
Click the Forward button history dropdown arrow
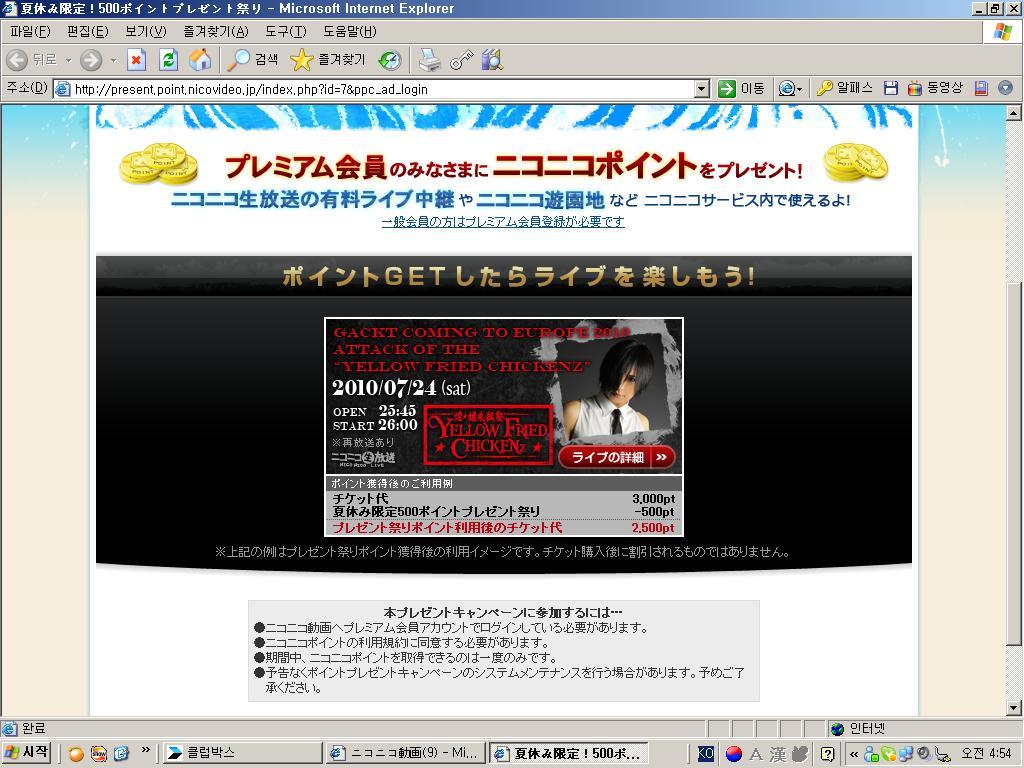(x=113, y=60)
